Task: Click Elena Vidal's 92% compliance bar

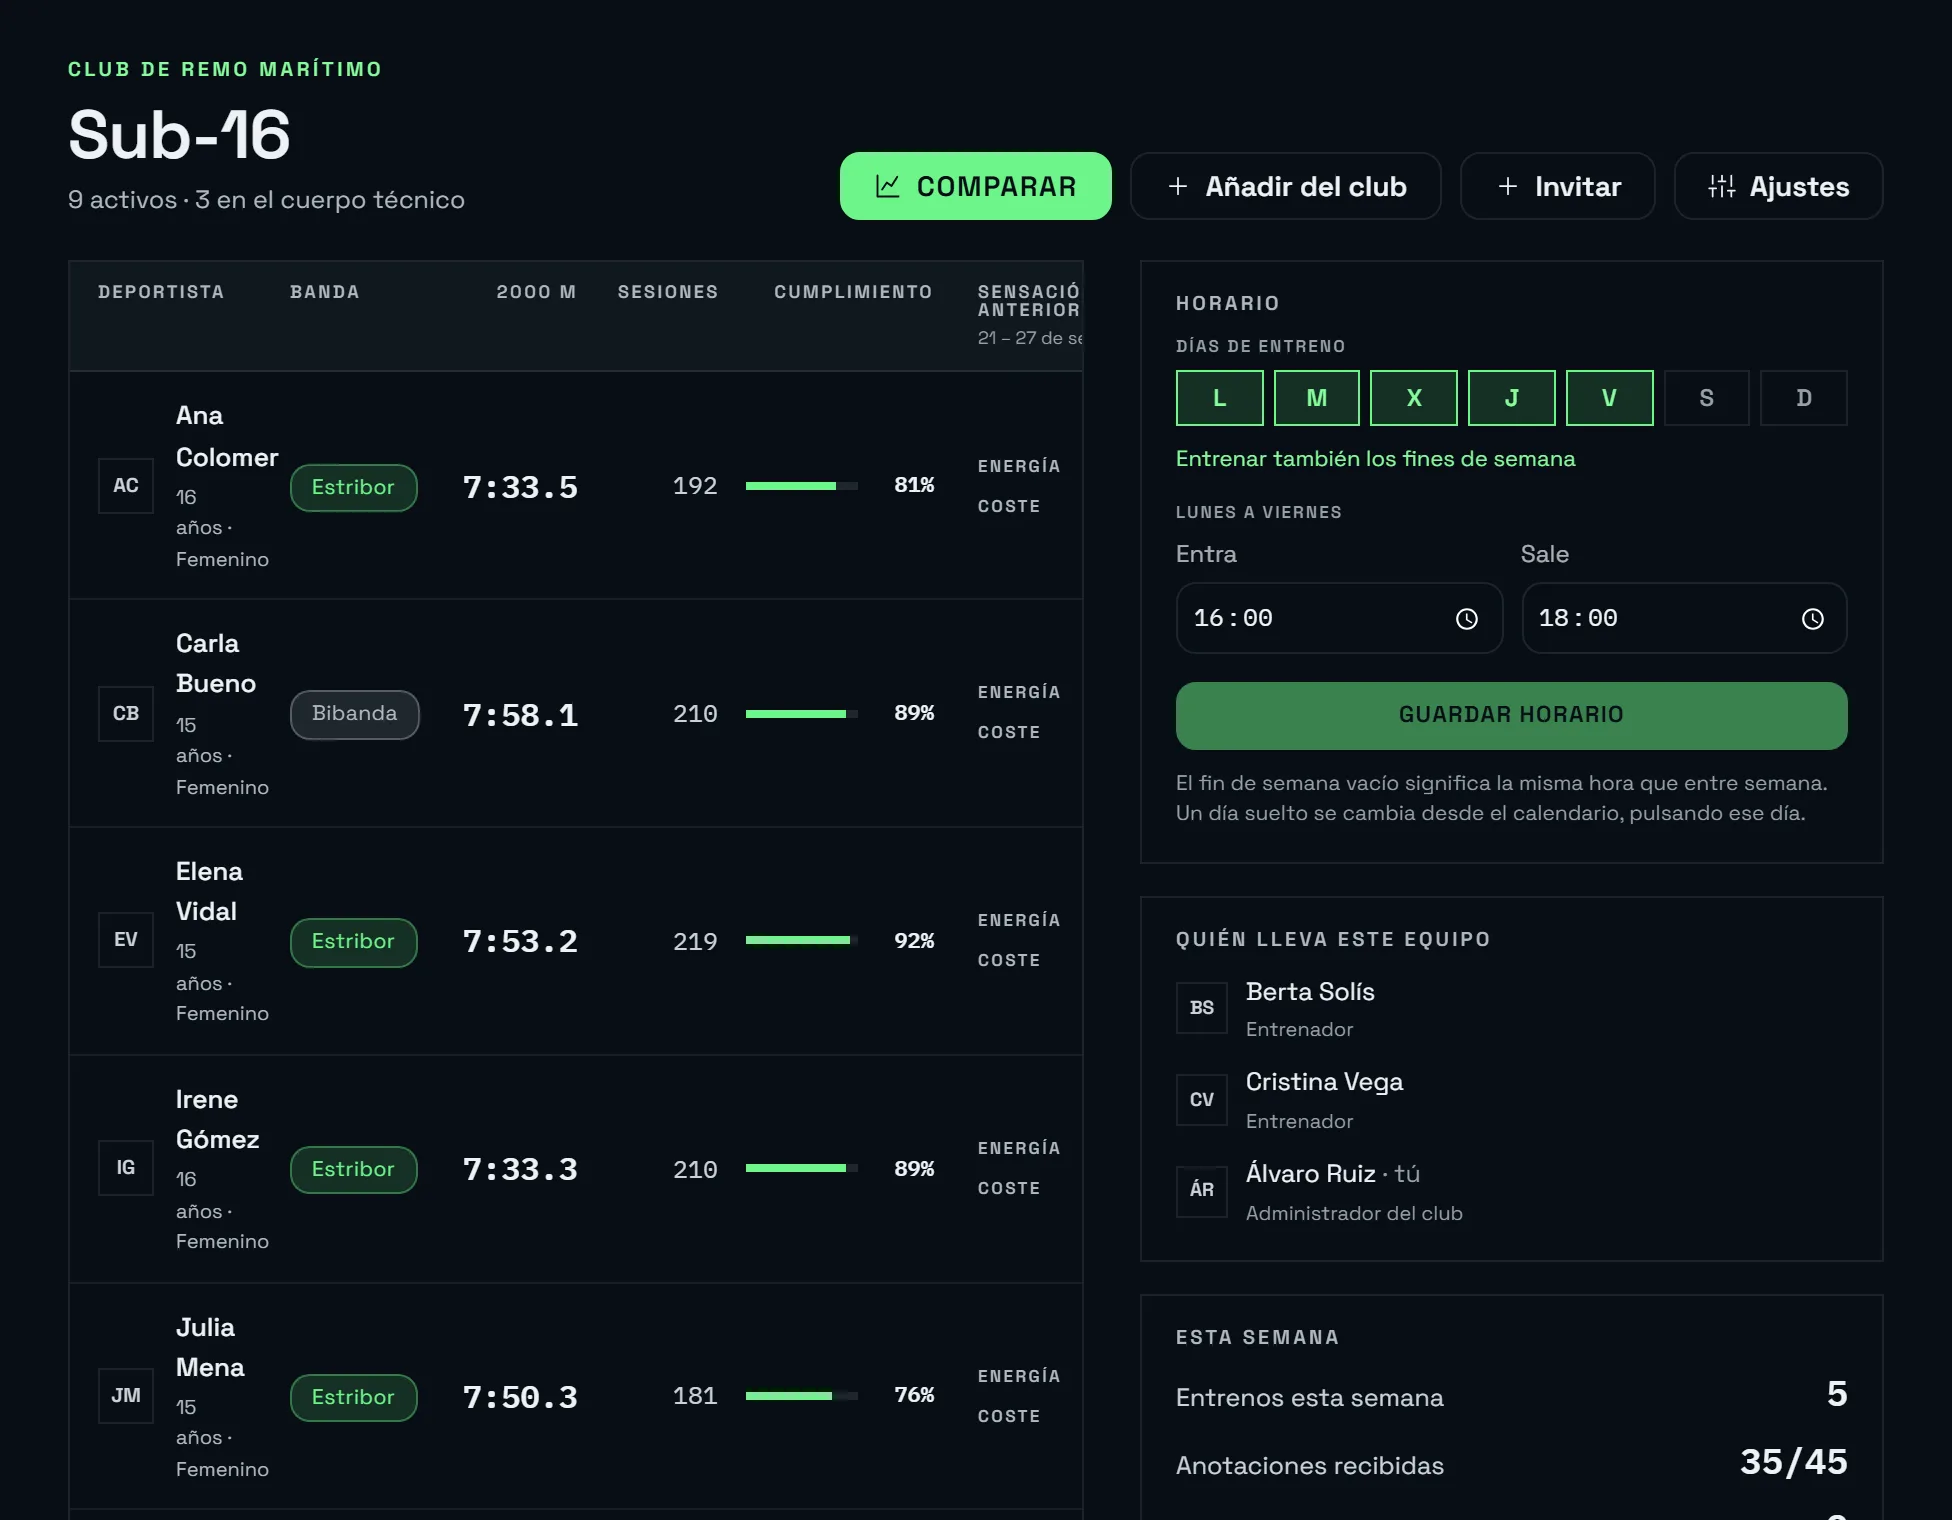Action: click(x=802, y=940)
